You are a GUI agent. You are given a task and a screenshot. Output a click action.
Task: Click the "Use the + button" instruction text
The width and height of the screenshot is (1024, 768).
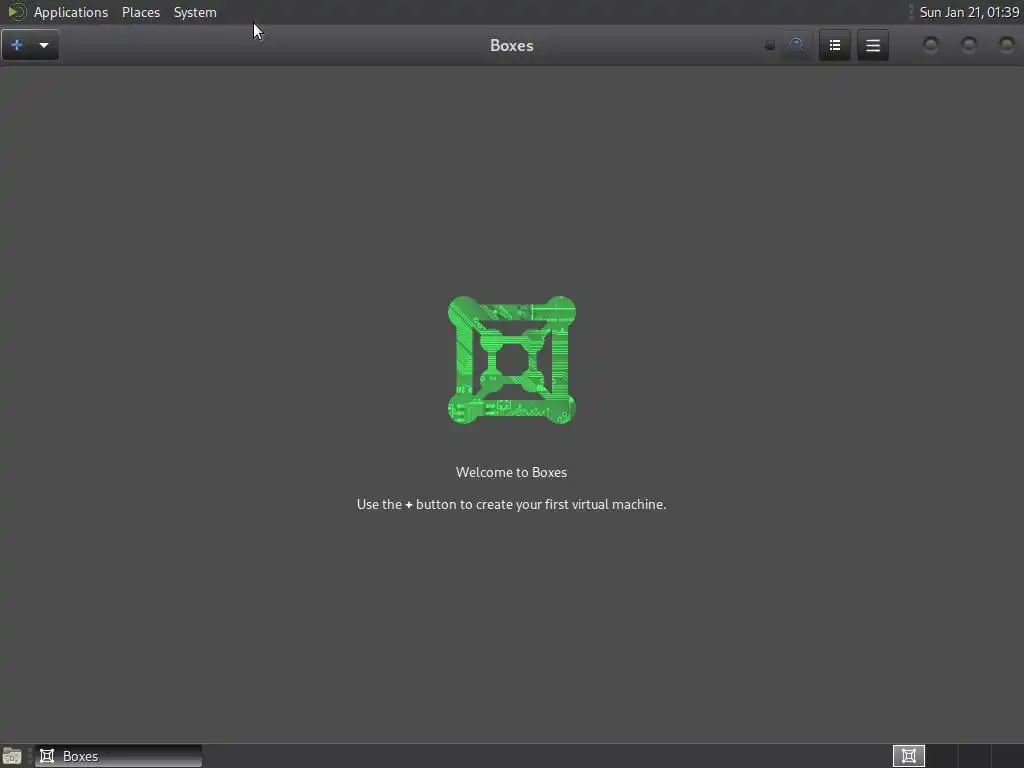click(x=511, y=504)
